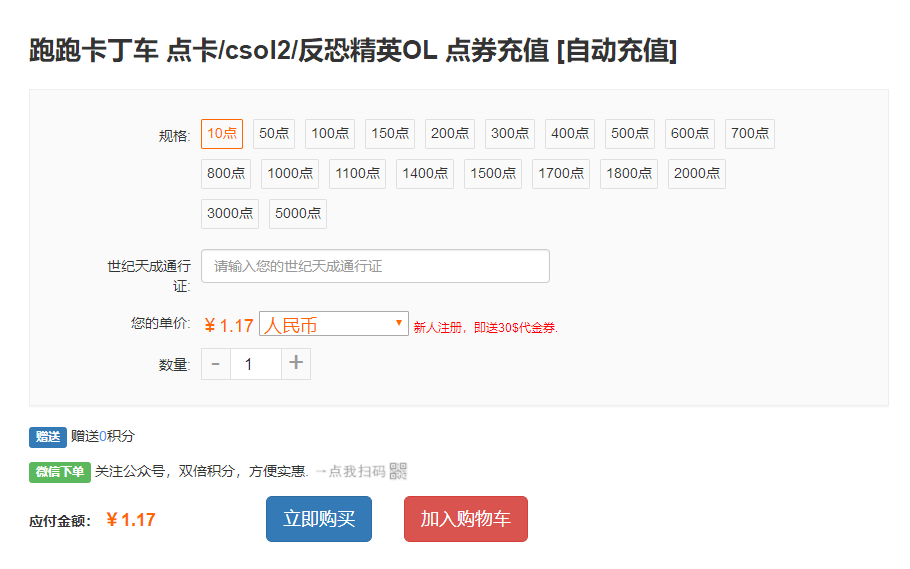Image resolution: width=910 pixels, height=569 pixels.
Task: Click the red new-user coupon notice
Action: tap(485, 328)
